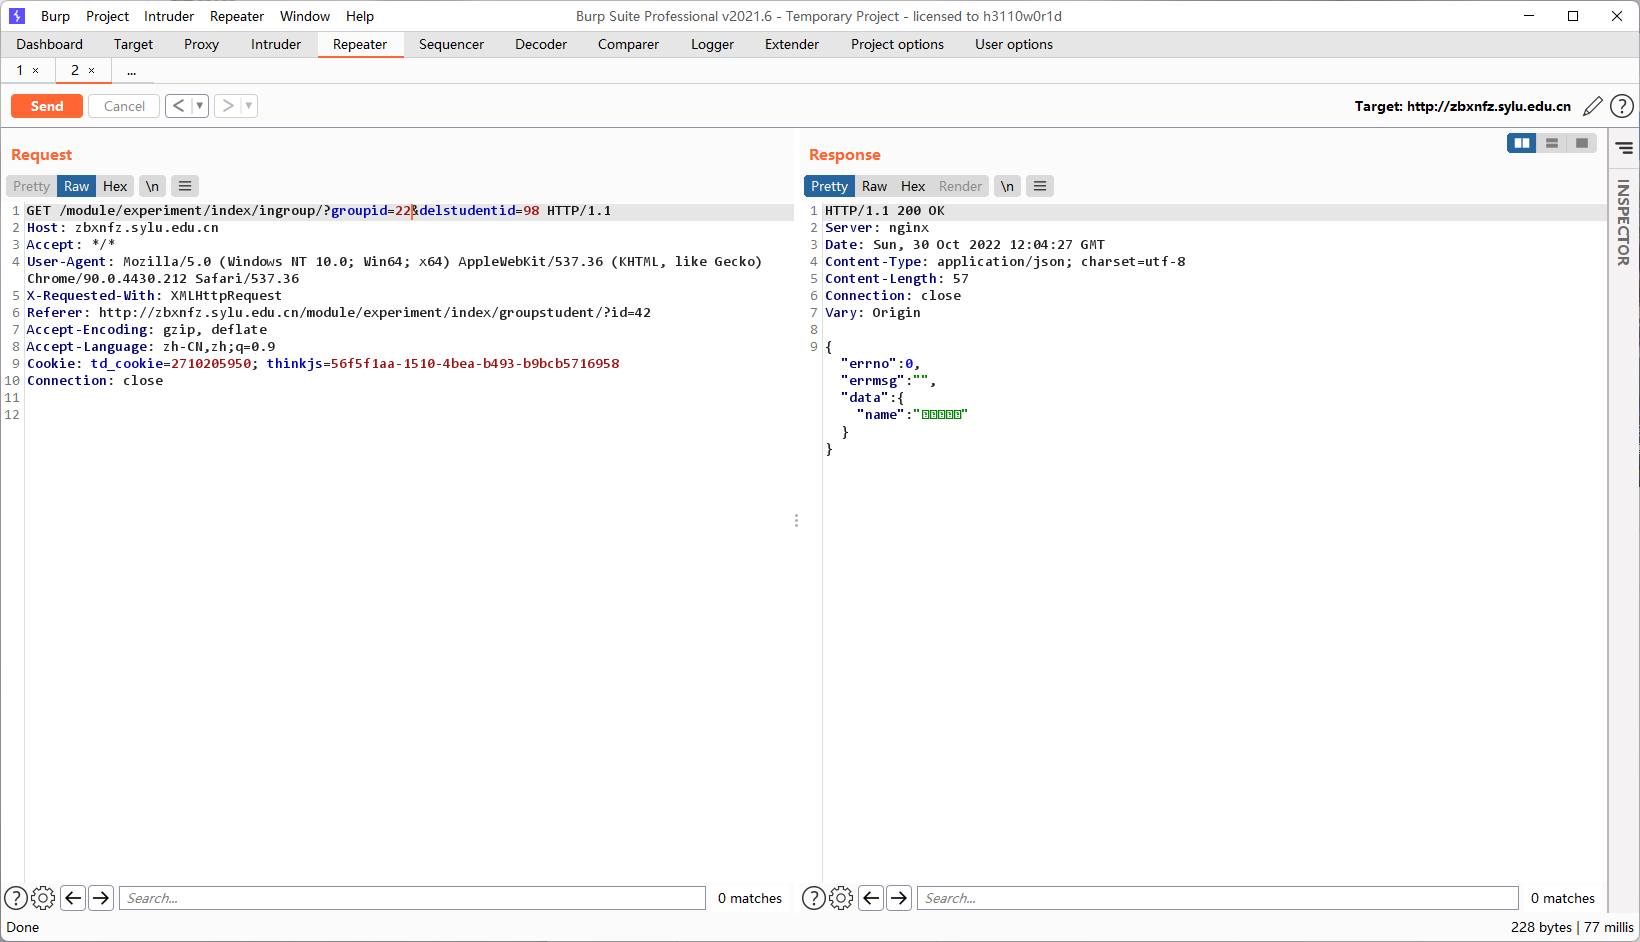Screen dimensions: 1640x942
Task: Open request search settings gear
Action: pos(43,898)
